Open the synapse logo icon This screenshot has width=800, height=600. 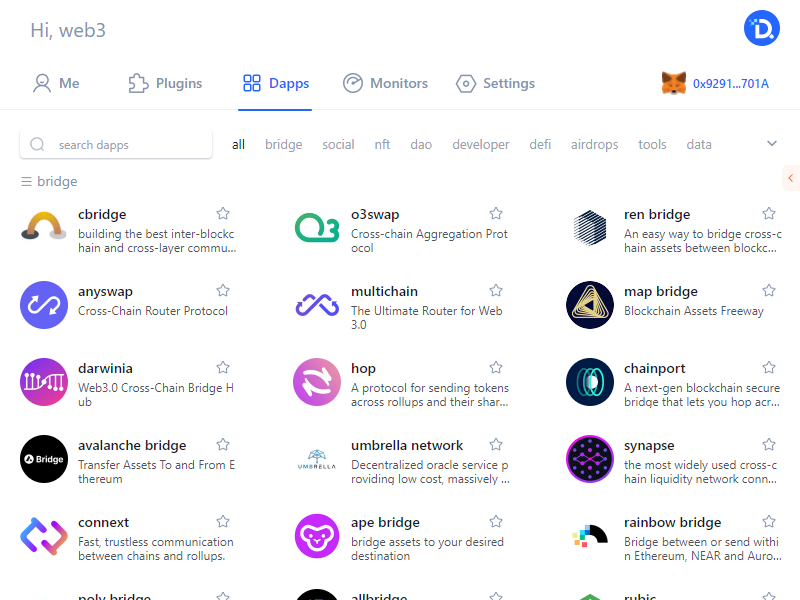coord(590,459)
